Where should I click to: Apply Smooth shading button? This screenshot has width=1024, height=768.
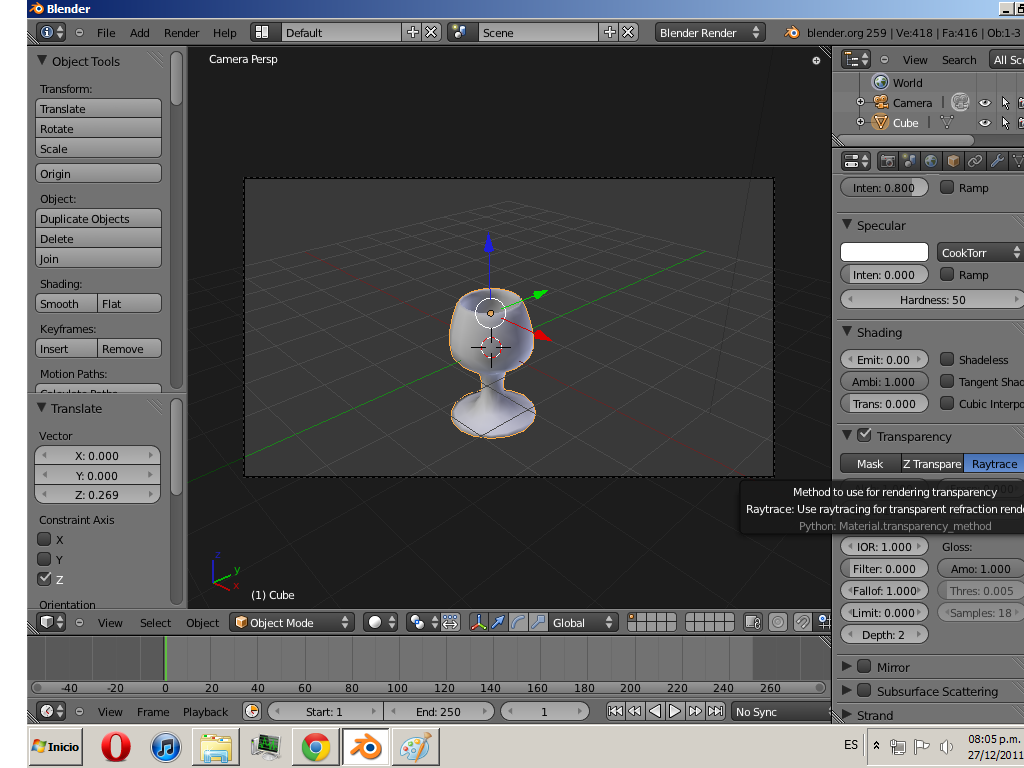(66, 304)
